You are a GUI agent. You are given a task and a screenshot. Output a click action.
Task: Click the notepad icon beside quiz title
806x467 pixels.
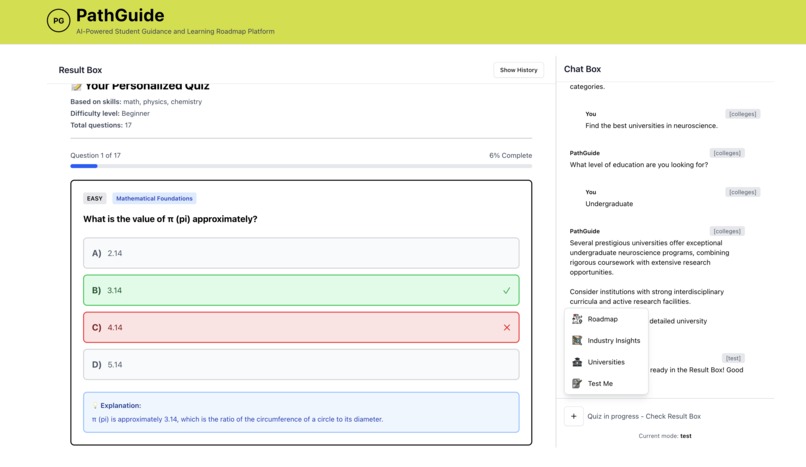click(x=76, y=86)
